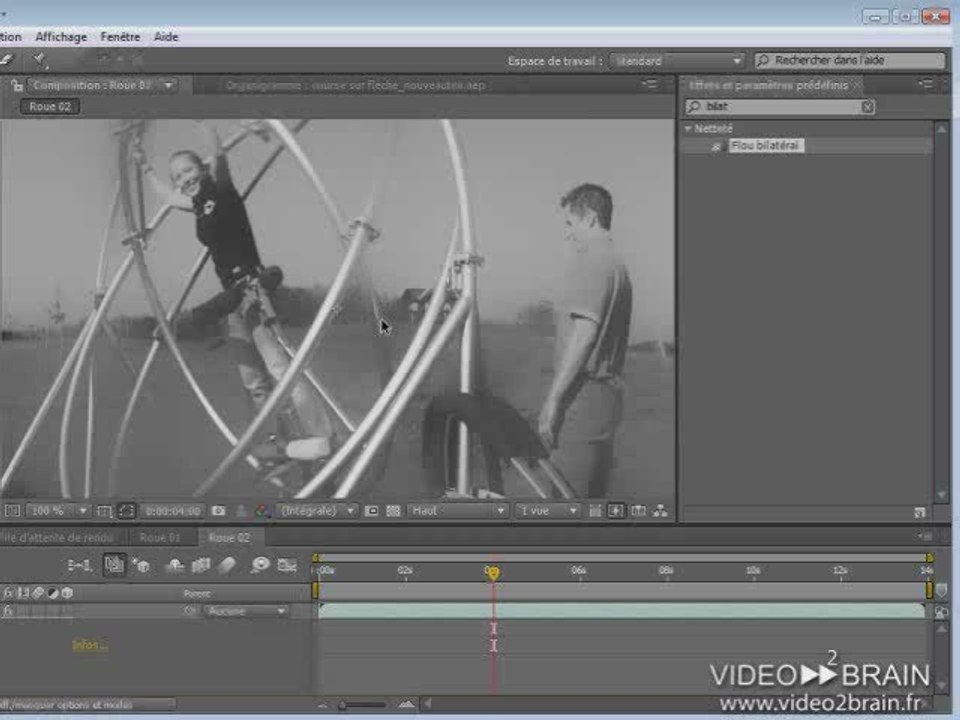Switch to the Roue 02 timeline tab
Image resolution: width=960 pixels, height=720 pixels.
click(229, 538)
